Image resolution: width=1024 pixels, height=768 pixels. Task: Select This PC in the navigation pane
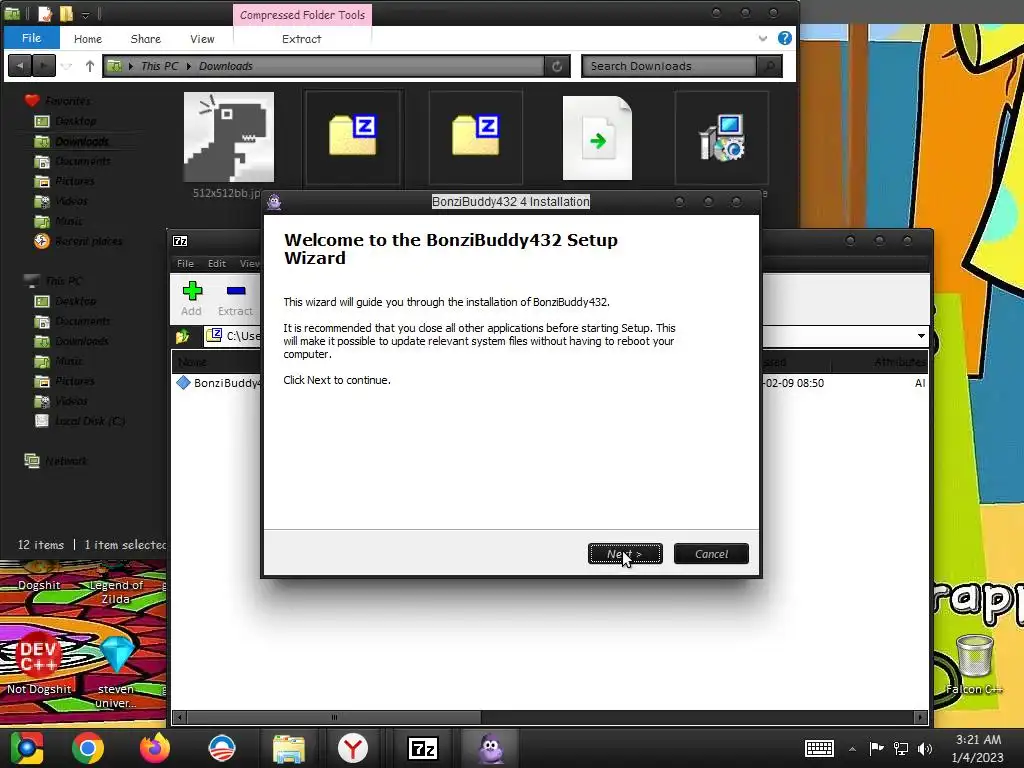coord(63,281)
